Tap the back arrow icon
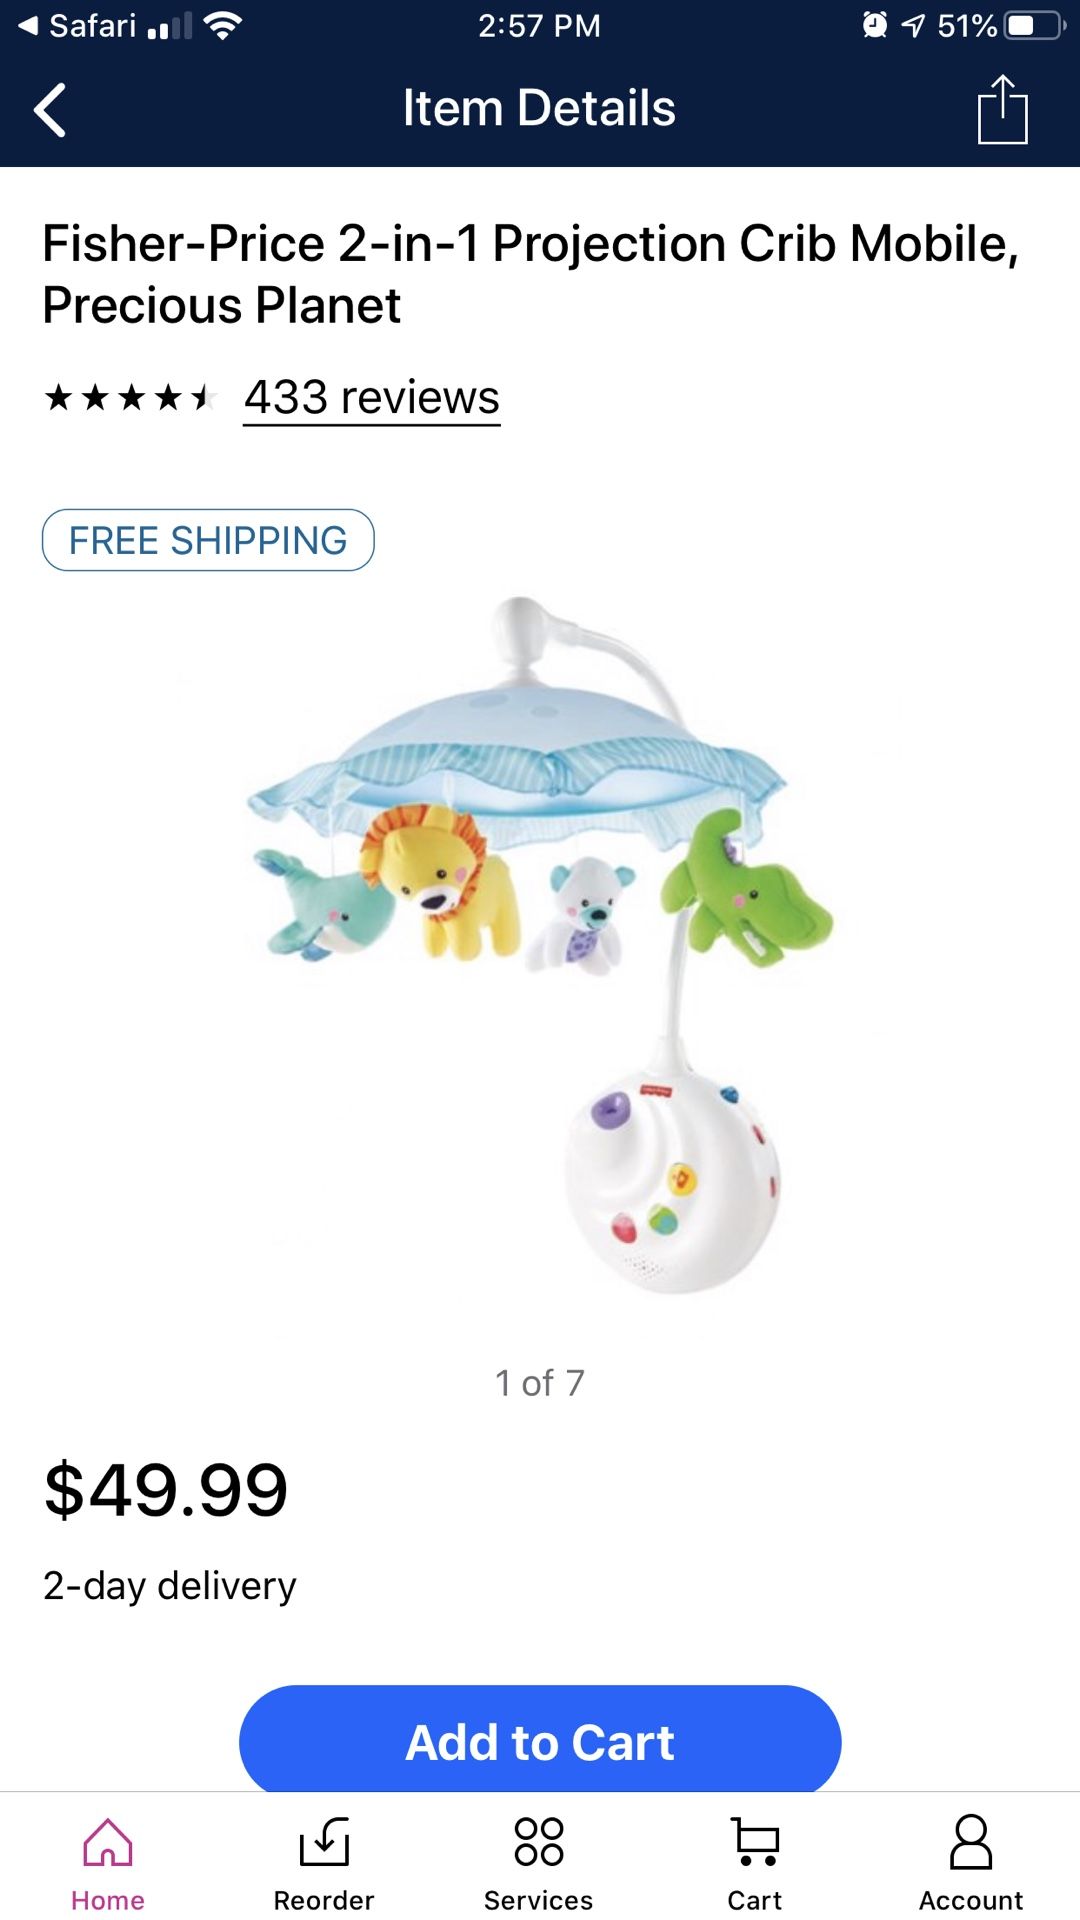 point(50,109)
